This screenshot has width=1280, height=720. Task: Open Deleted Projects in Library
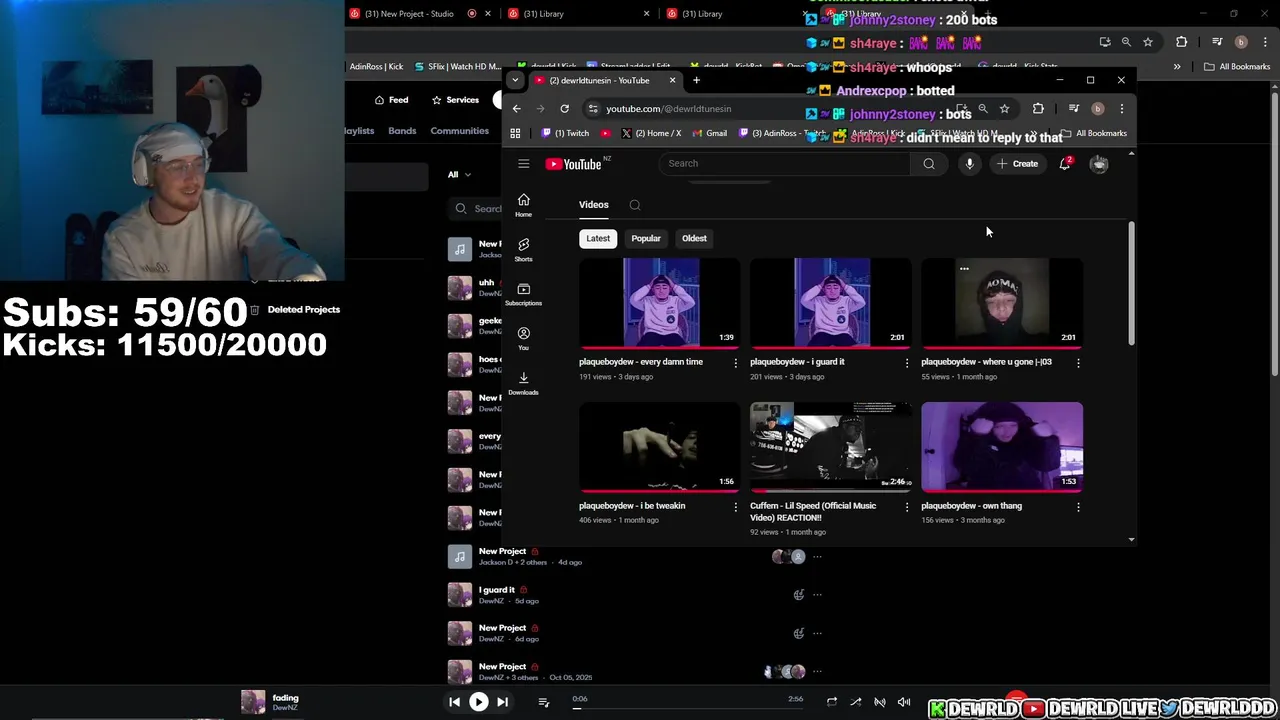click(295, 310)
